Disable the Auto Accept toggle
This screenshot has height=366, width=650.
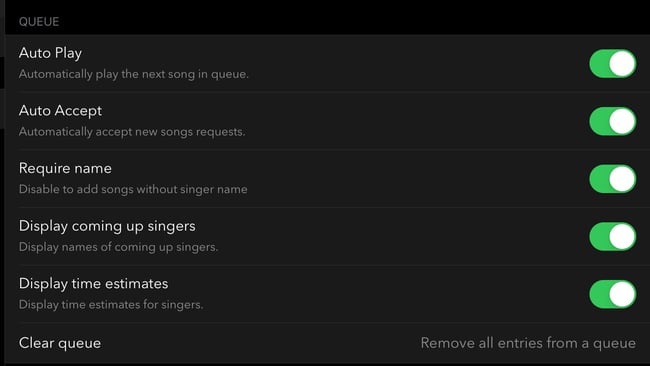click(613, 121)
